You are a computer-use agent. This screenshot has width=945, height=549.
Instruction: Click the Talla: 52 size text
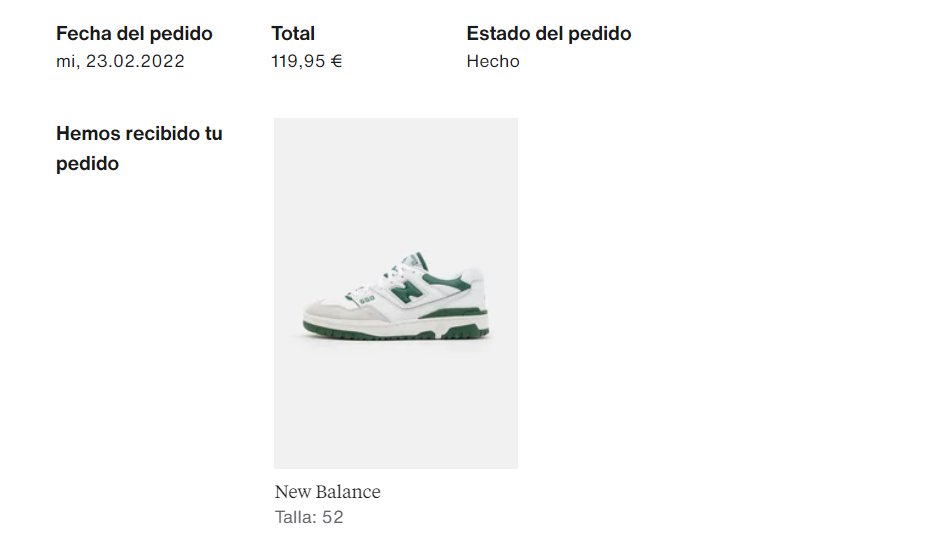tap(309, 517)
